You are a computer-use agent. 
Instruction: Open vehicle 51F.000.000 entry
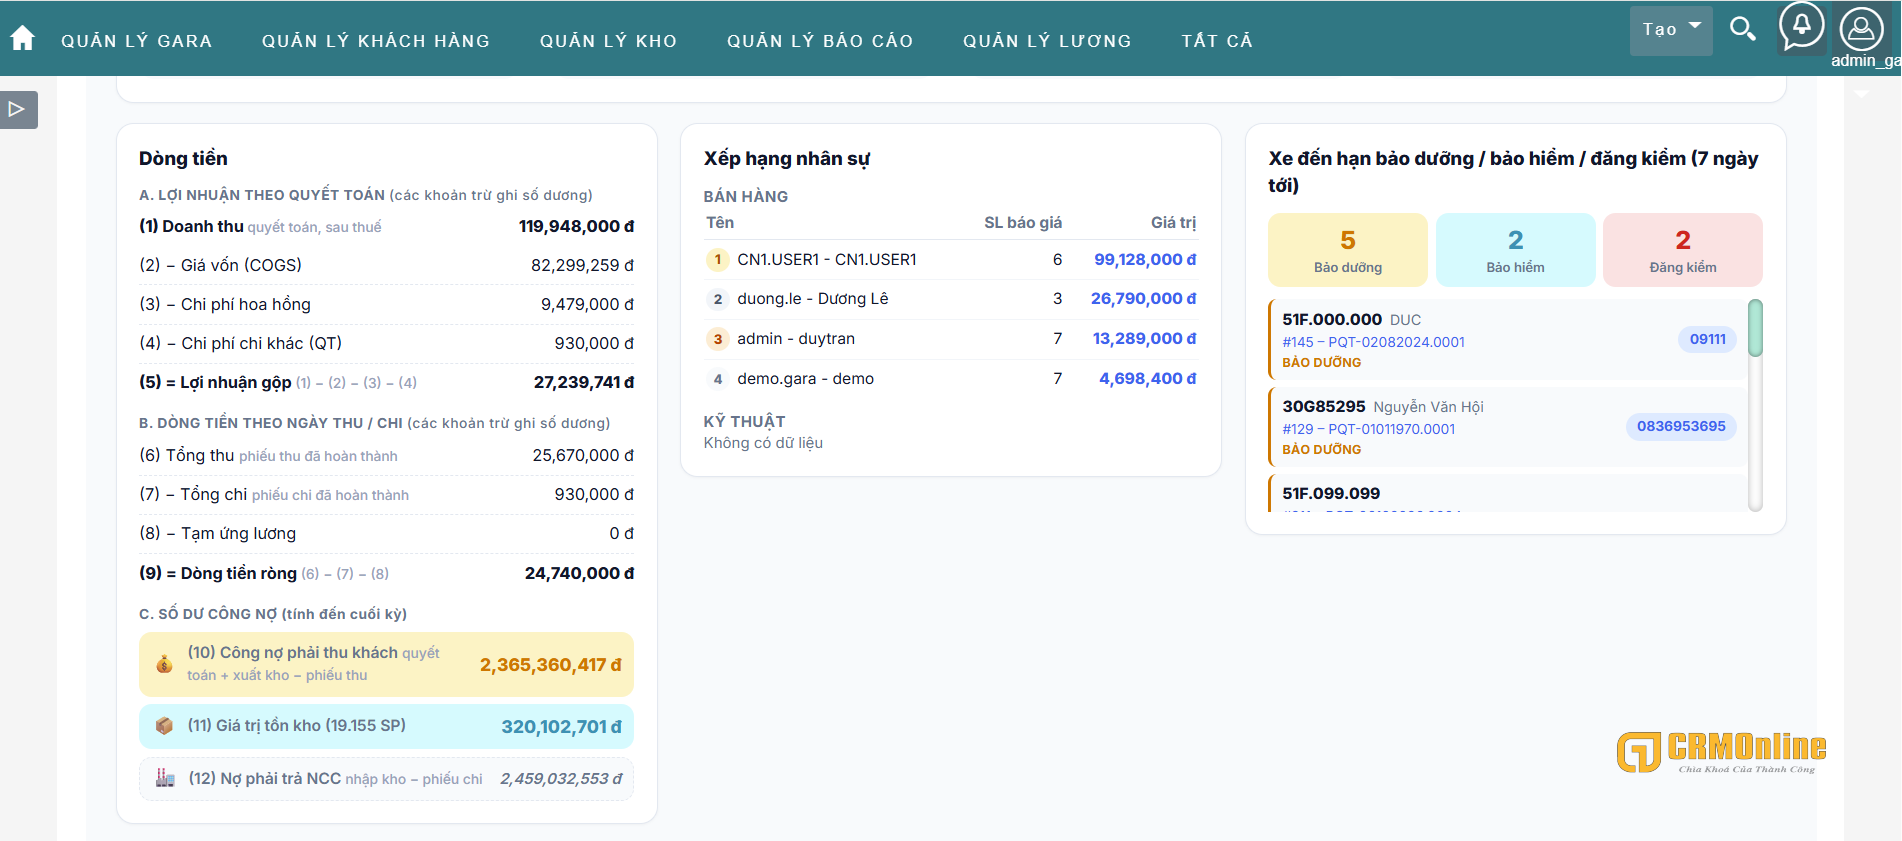click(x=1508, y=340)
